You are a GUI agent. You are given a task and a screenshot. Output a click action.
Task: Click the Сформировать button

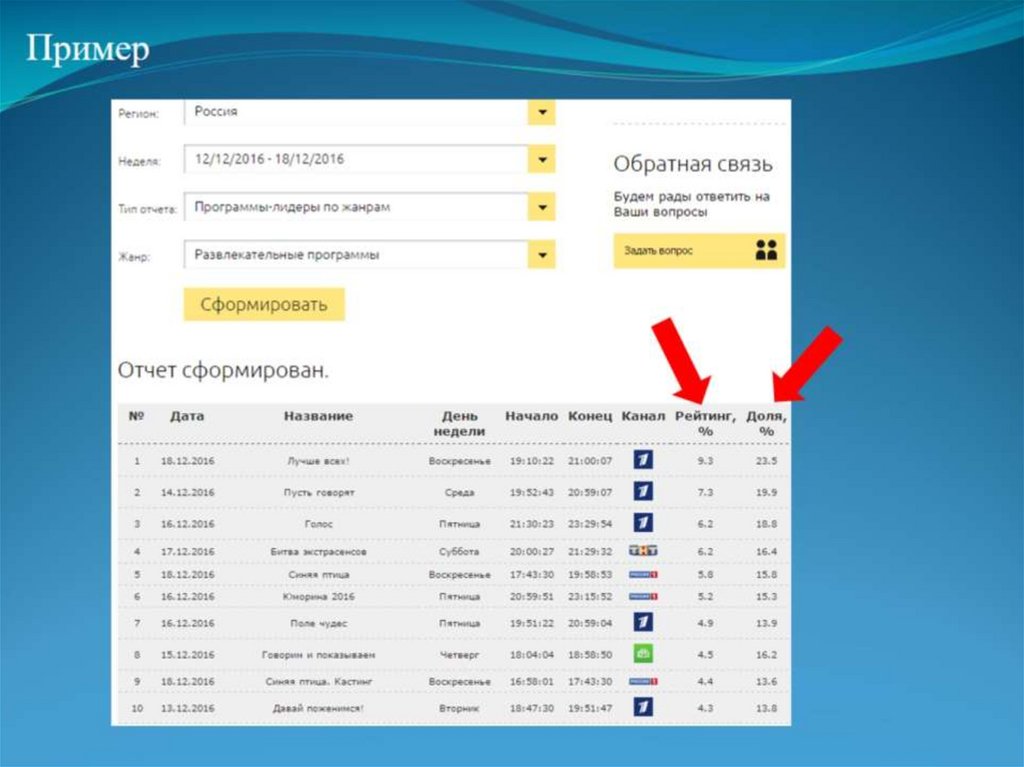[x=264, y=304]
